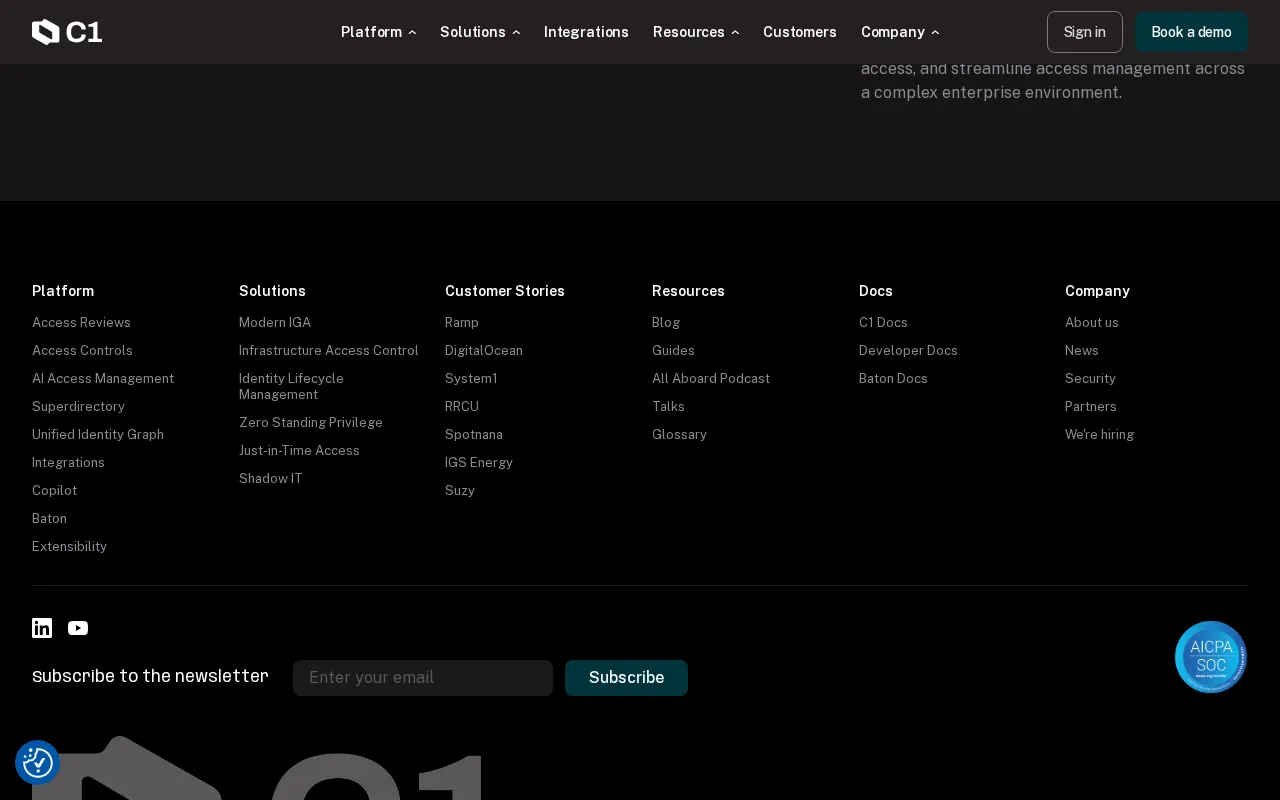Open Integrations in top navigation

[x=586, y=32]
